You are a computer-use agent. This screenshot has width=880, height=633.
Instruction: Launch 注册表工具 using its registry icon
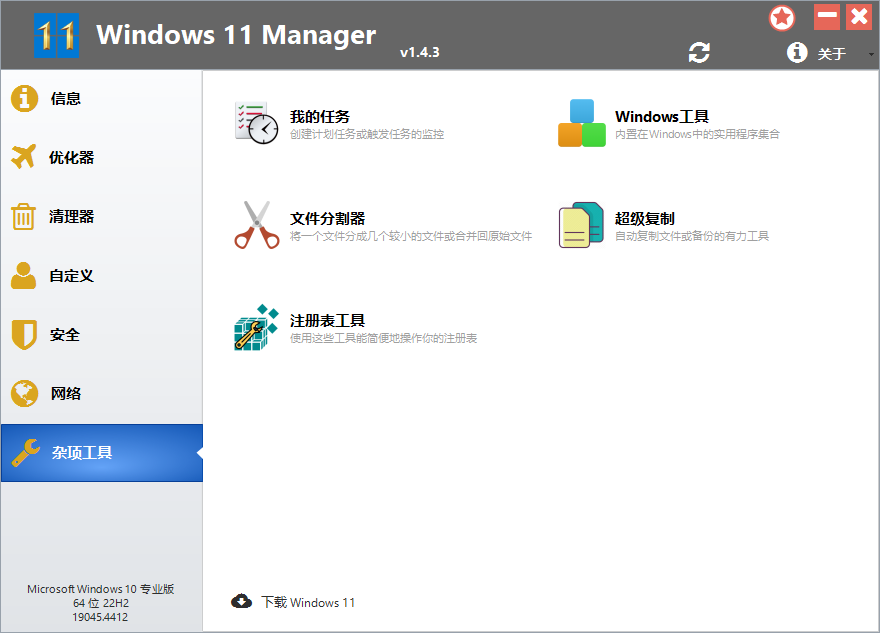(254, 327)
